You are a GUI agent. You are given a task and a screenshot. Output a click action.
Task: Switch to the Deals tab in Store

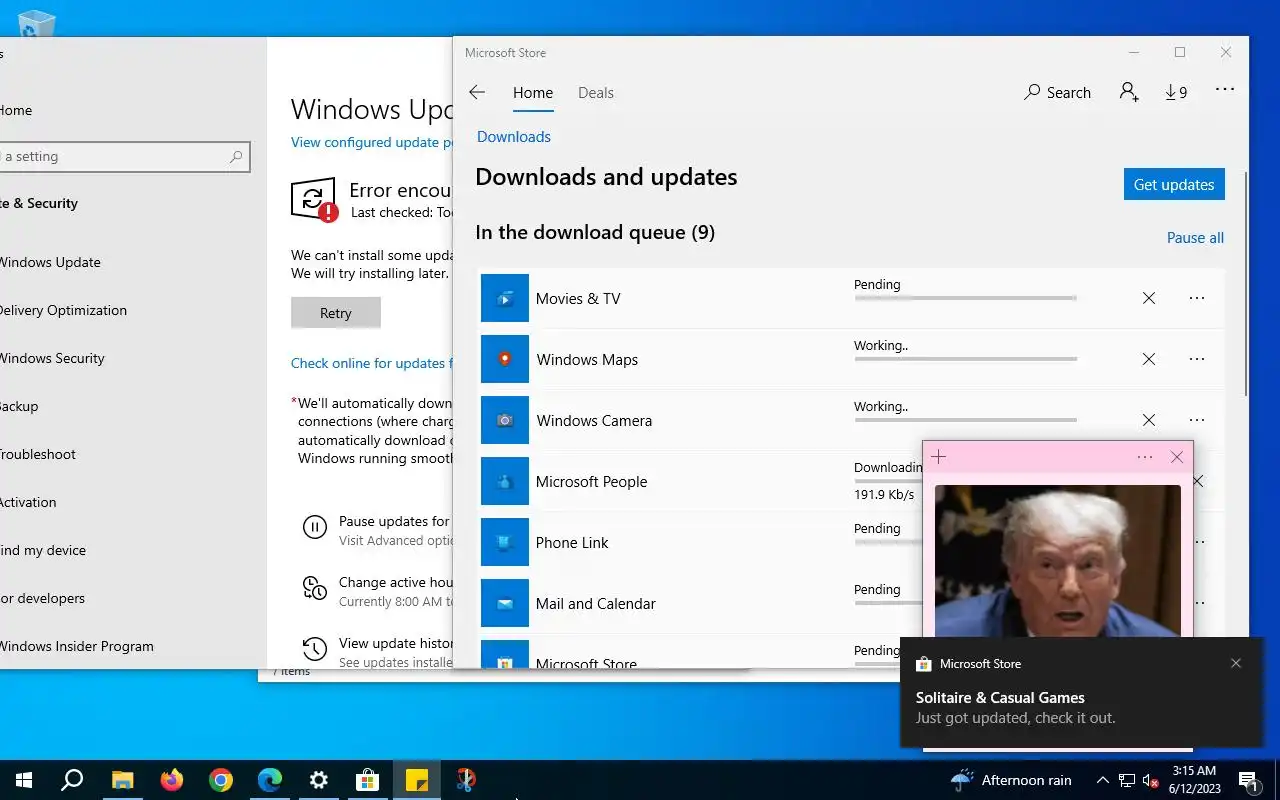(596, 92)
